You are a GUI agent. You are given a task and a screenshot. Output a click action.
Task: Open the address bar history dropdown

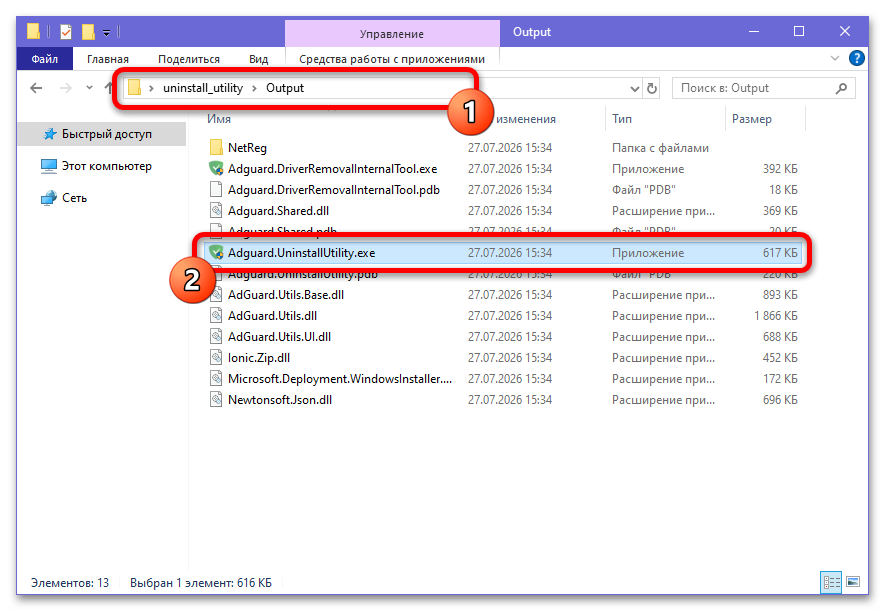tap(634, 89)
